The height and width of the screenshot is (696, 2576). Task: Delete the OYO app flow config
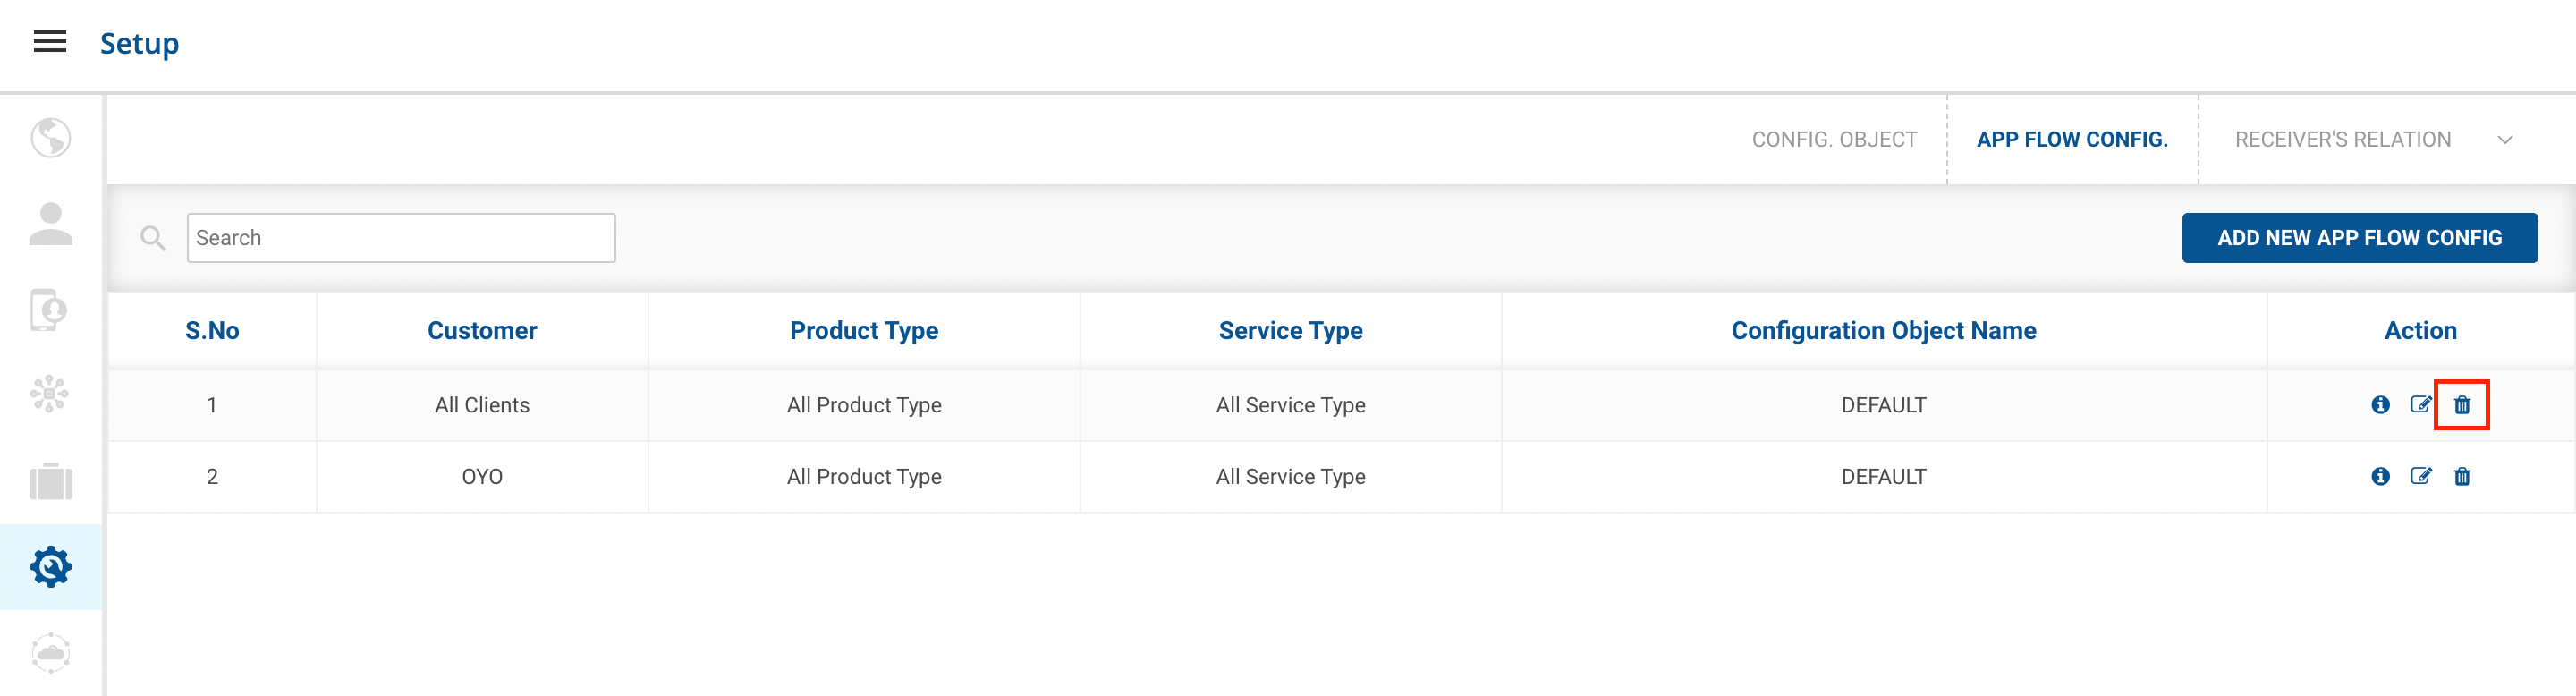tap(2461, 477)
